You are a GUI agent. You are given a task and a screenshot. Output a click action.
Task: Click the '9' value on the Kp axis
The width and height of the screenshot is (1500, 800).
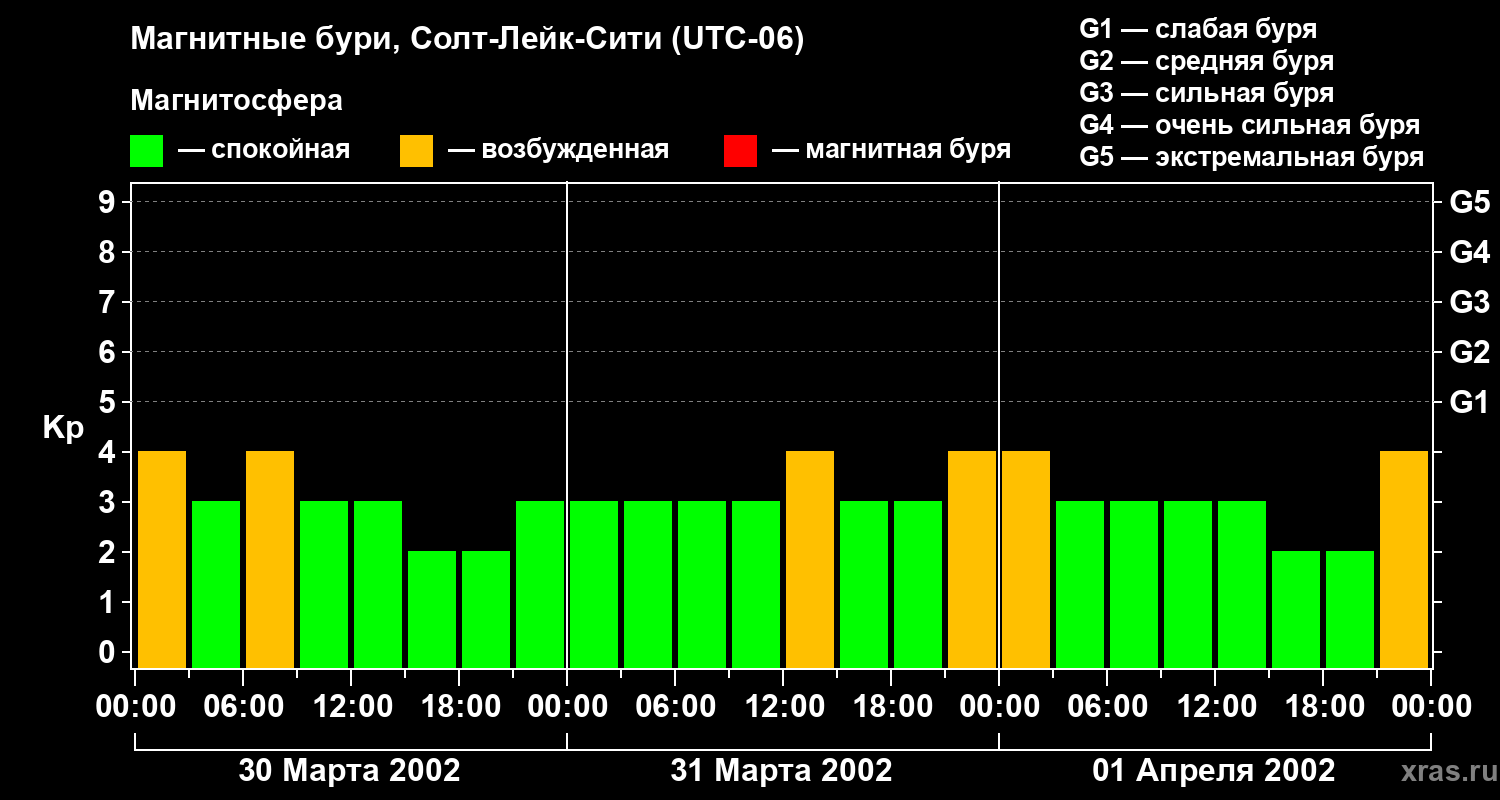[109, 203]
